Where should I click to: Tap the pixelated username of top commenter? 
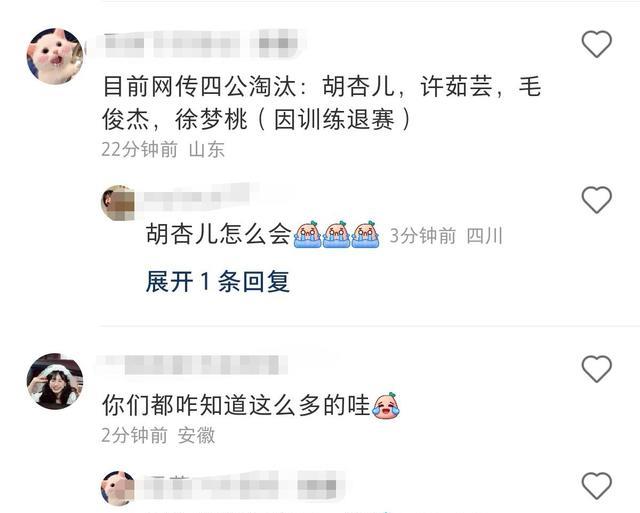click(202, 43)
